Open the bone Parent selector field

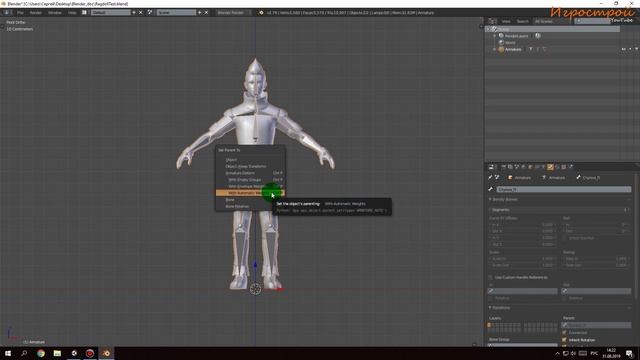[596, 325]
